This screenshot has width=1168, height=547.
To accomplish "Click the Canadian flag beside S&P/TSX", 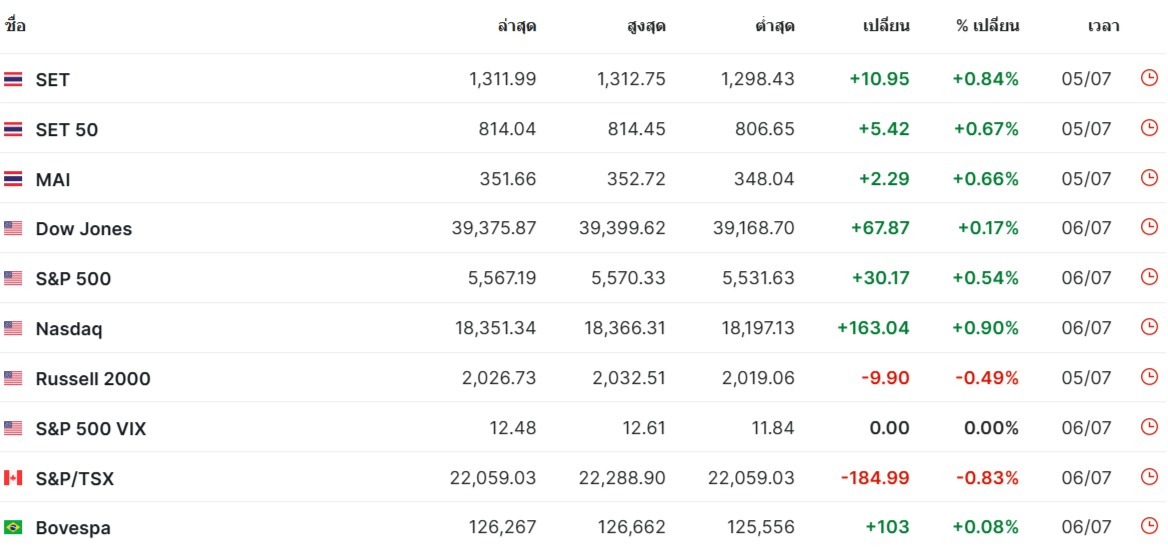I will point(13,478).
